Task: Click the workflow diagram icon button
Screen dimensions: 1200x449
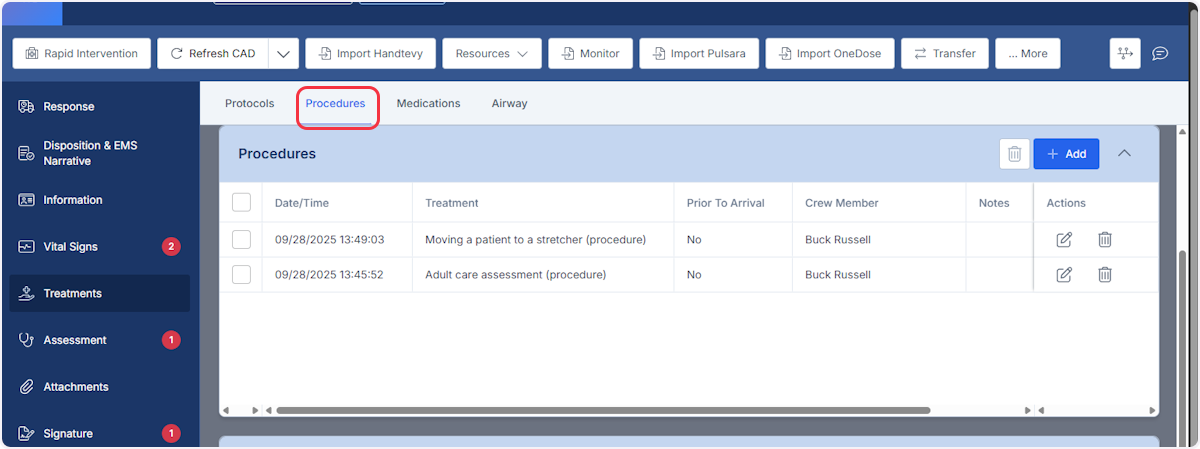Action: tap(1125, 54)
